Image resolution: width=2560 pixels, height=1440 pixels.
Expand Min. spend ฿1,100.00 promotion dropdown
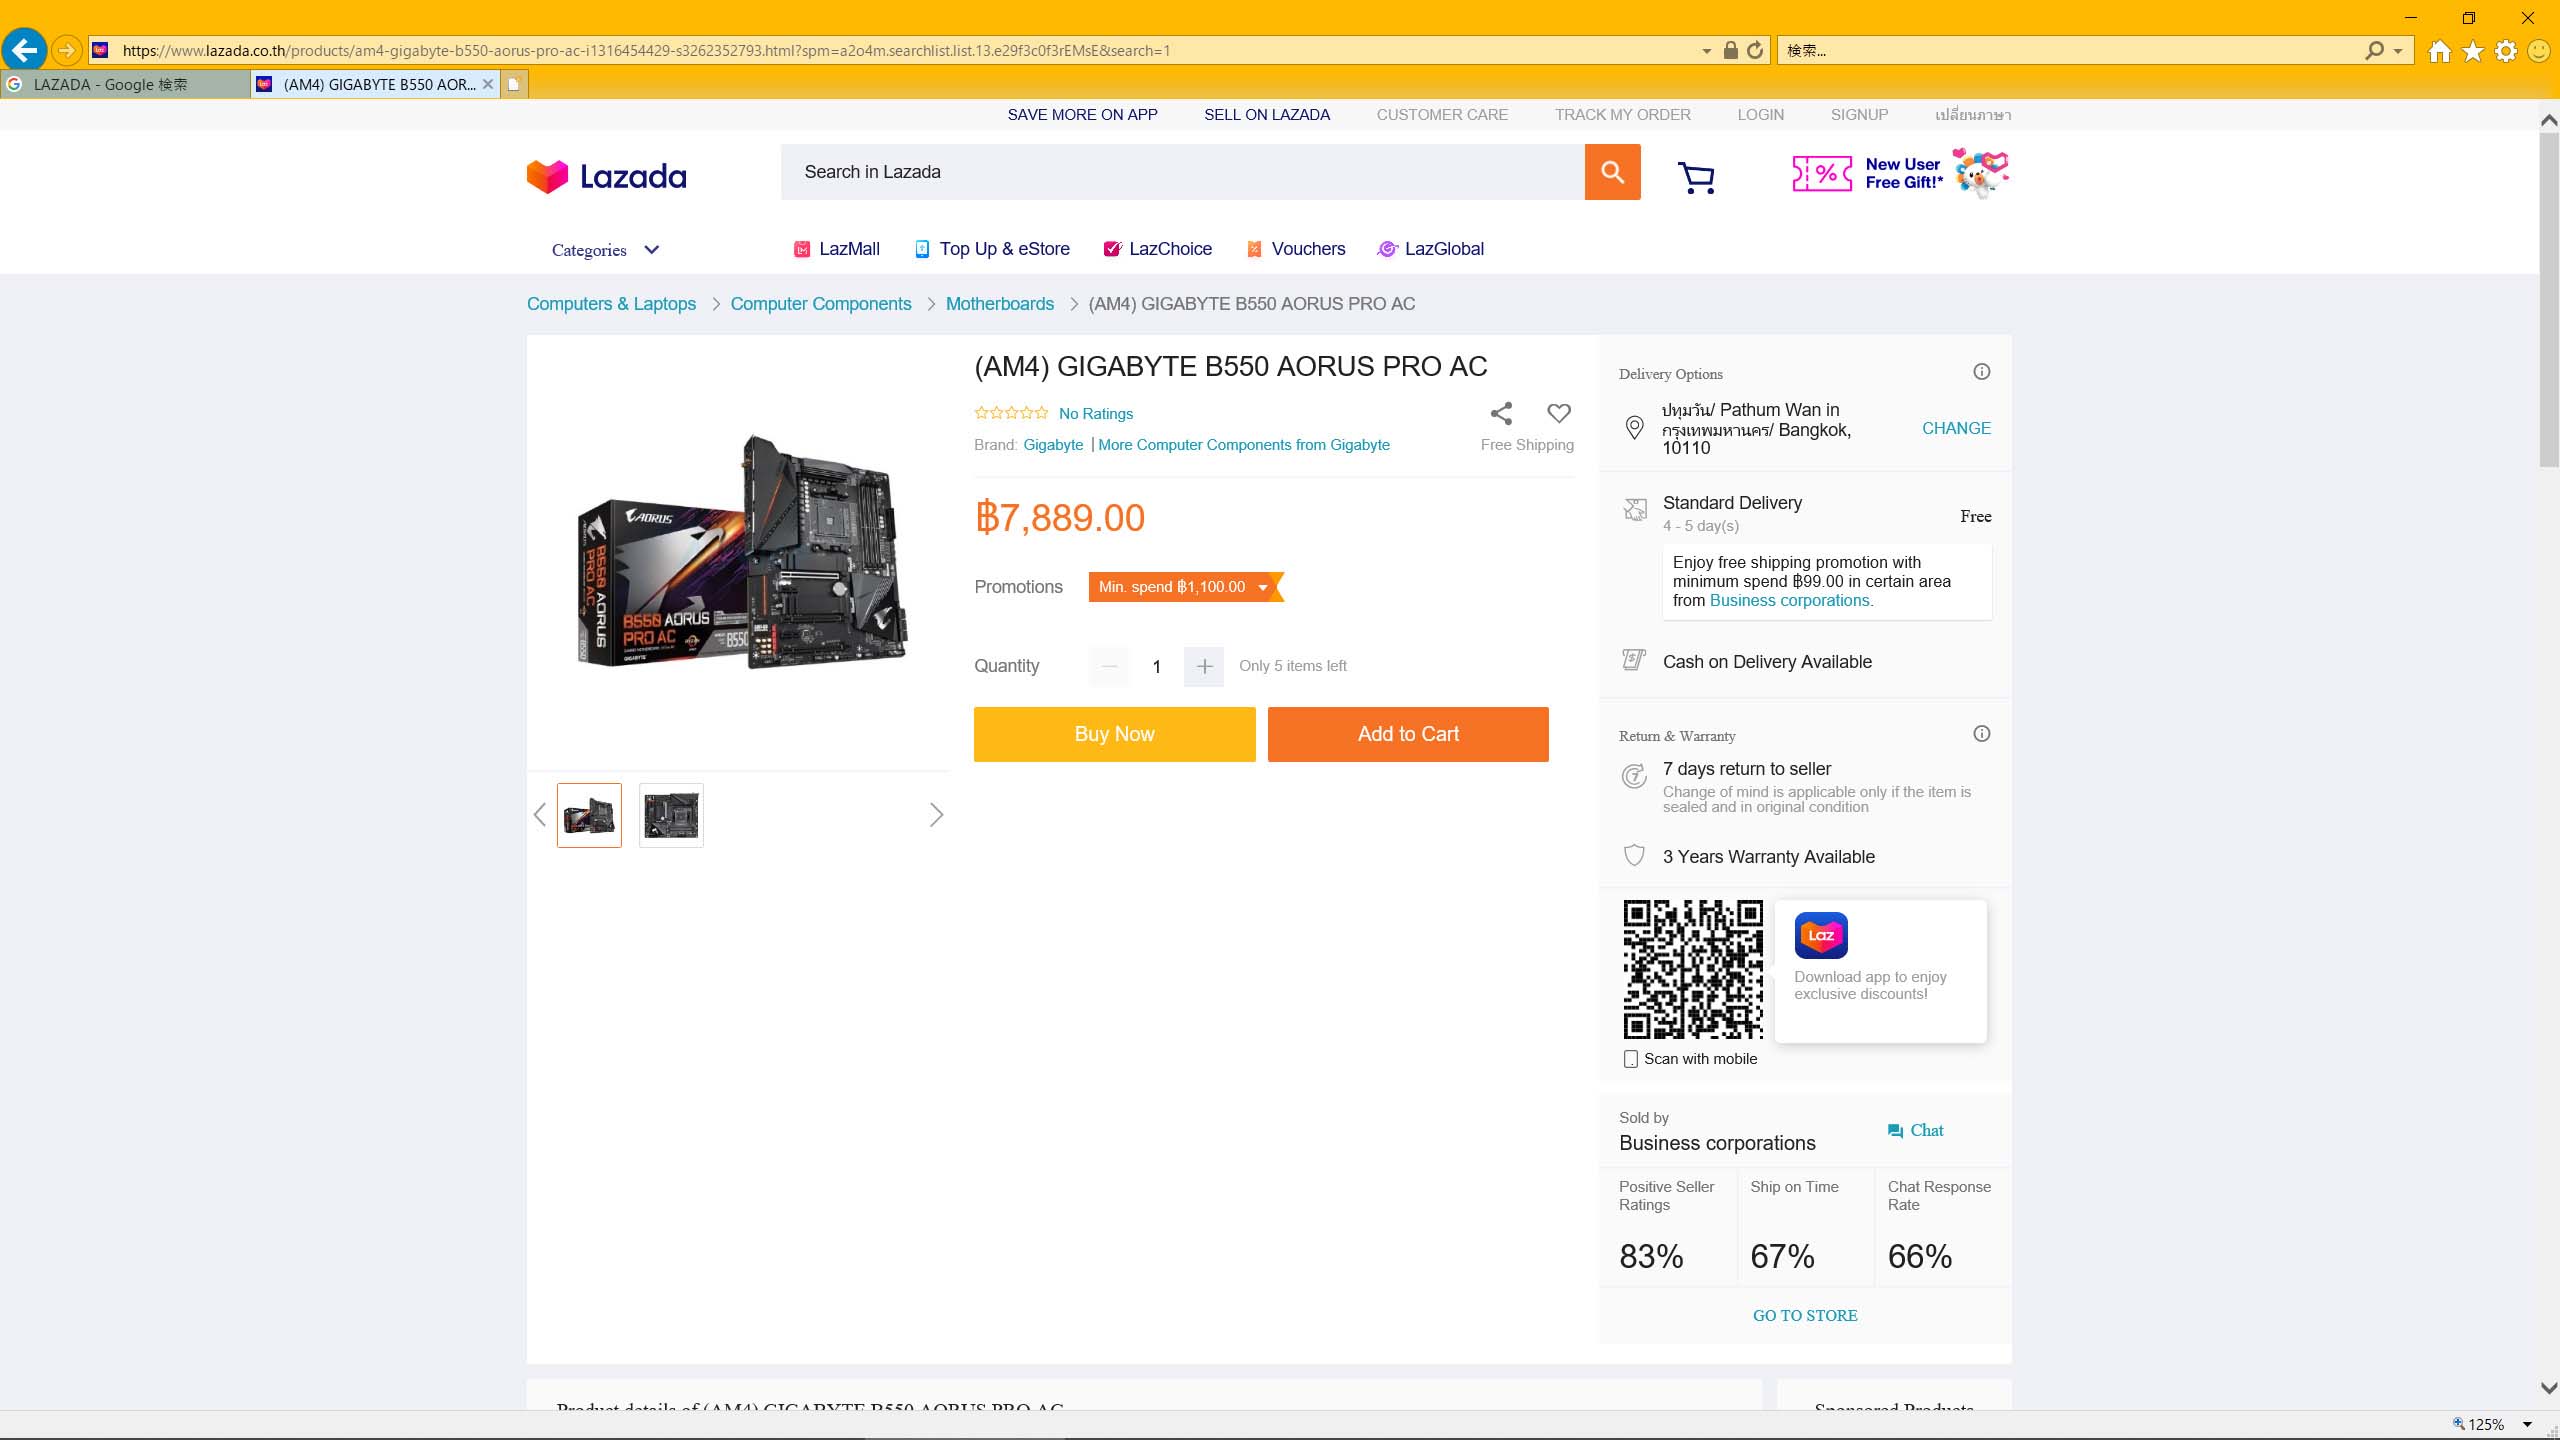pos(1185,587)
